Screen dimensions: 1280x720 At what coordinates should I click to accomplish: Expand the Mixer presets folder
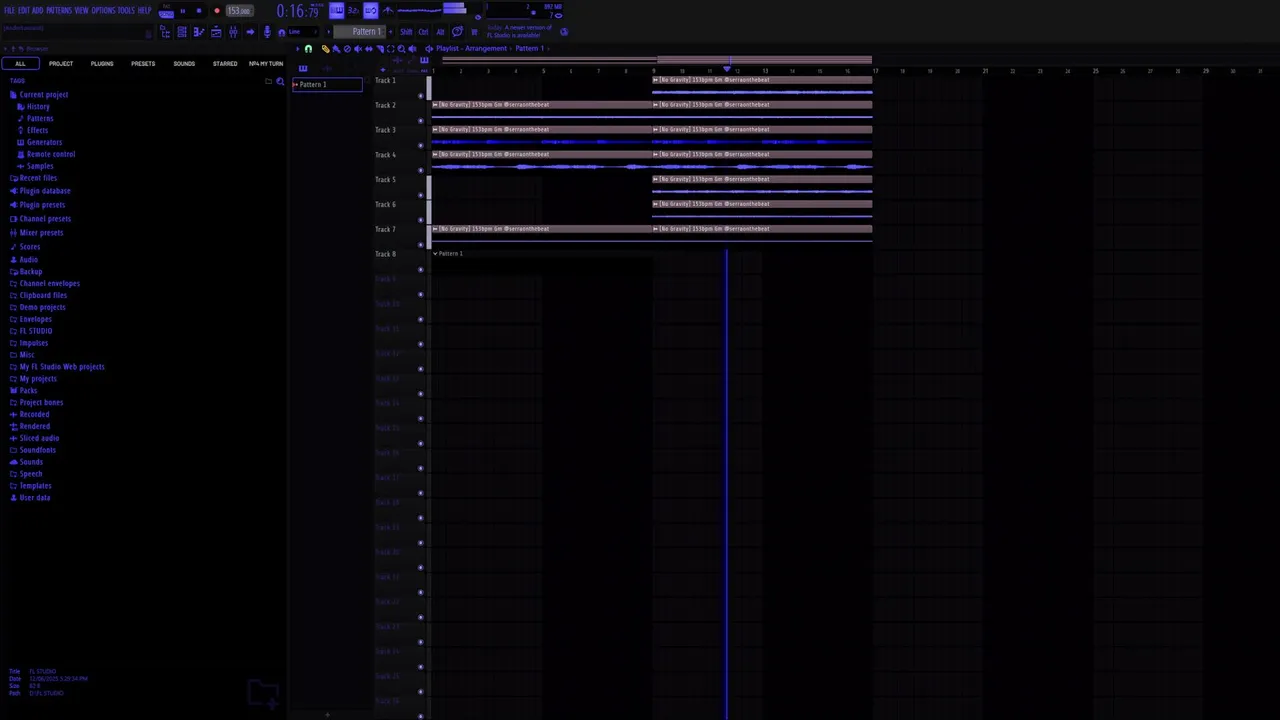[36, 233]
